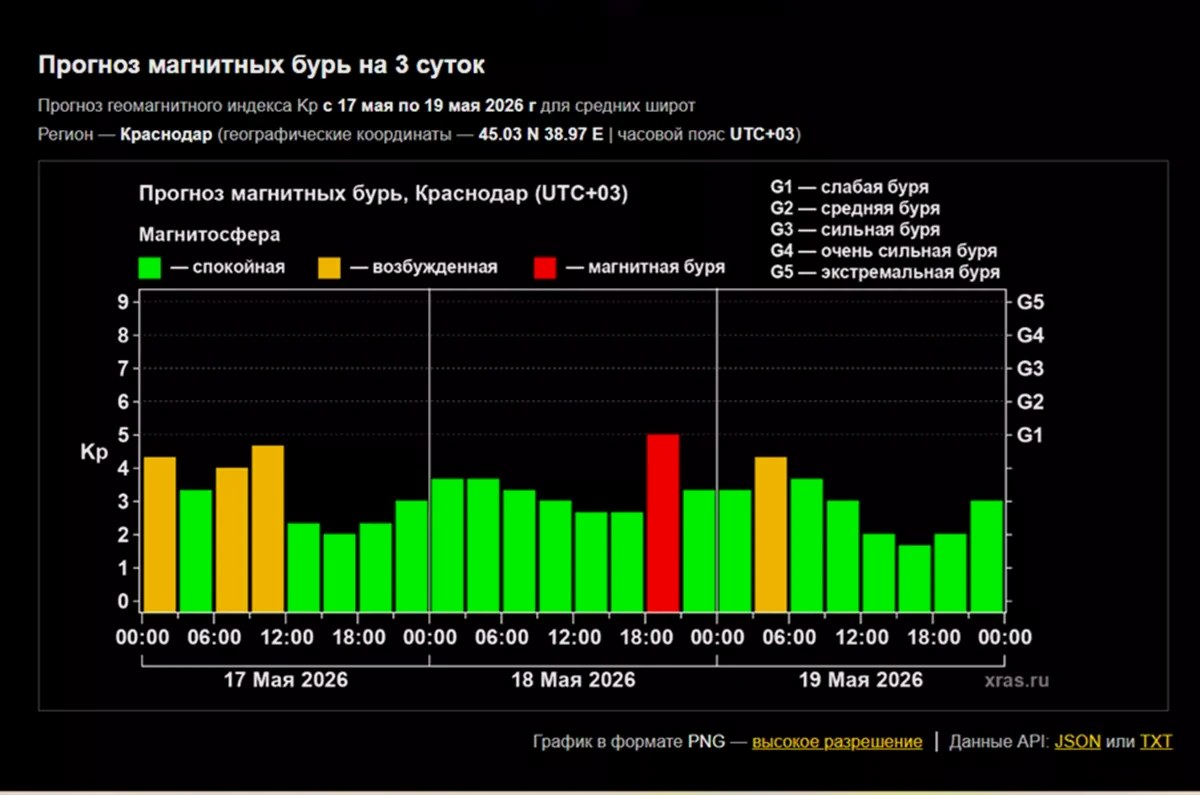Select the first yellow bar of 17 May
1200x795 pixels.
click(160, 533)
